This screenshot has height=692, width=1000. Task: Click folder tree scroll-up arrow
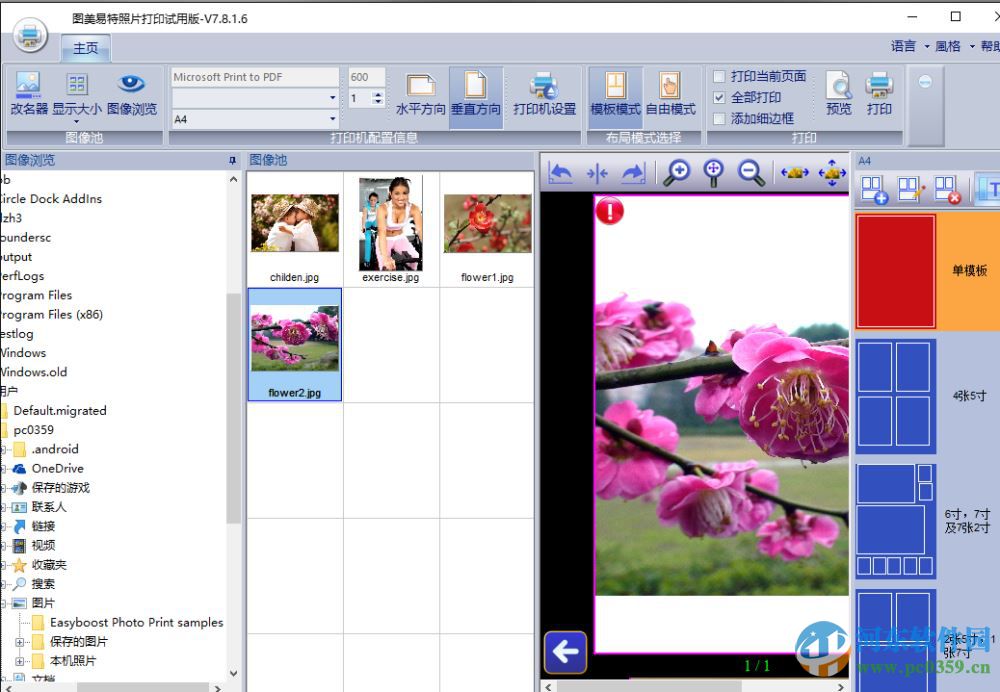coord(233,180)
